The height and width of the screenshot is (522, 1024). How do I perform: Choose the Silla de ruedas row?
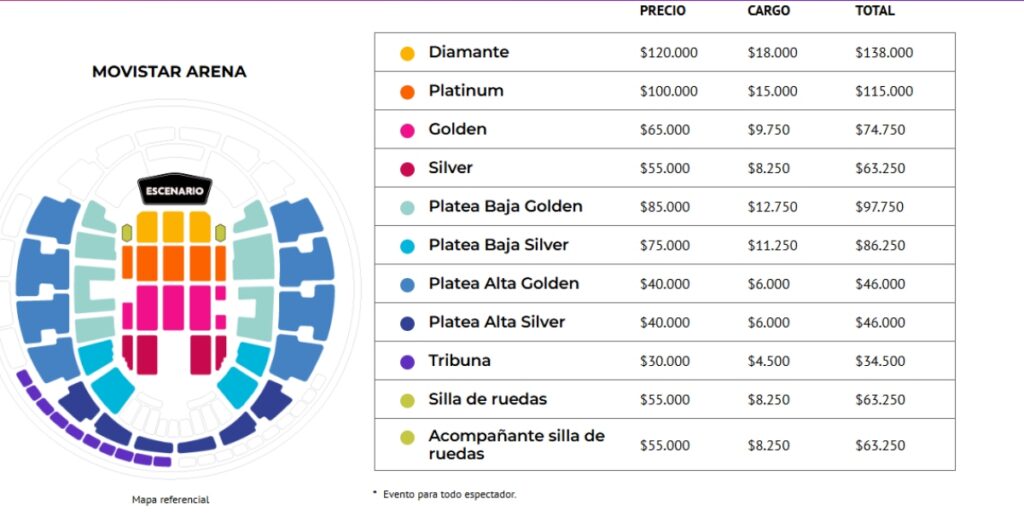(x=665, y=399)
